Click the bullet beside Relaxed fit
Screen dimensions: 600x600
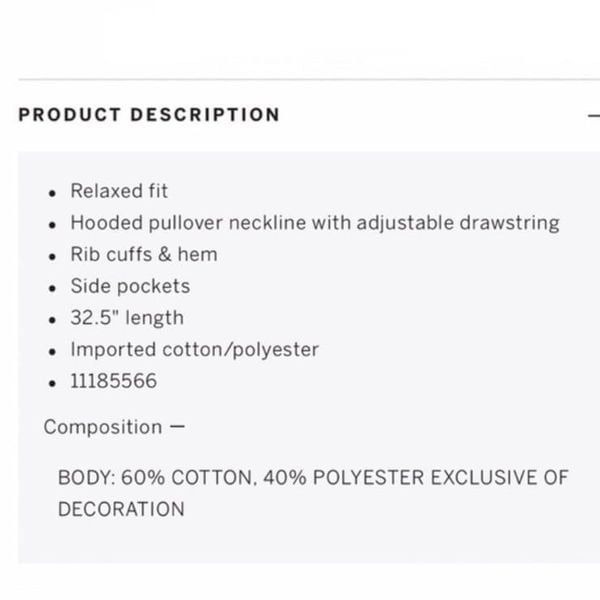coord(52,193)
